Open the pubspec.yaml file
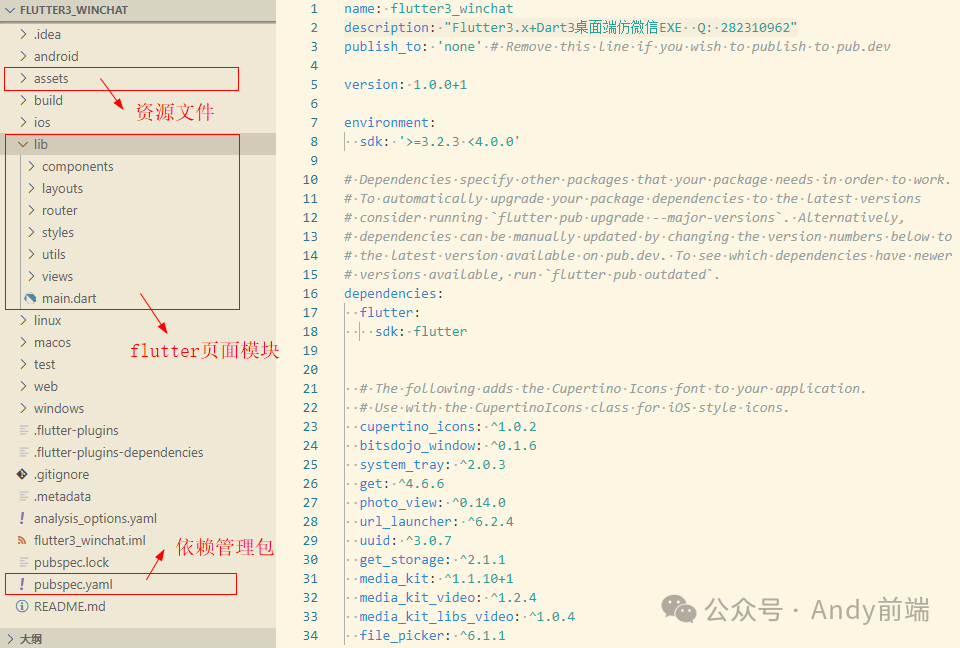This screenshot has height=648, width=960. click(x=73, y=584)
